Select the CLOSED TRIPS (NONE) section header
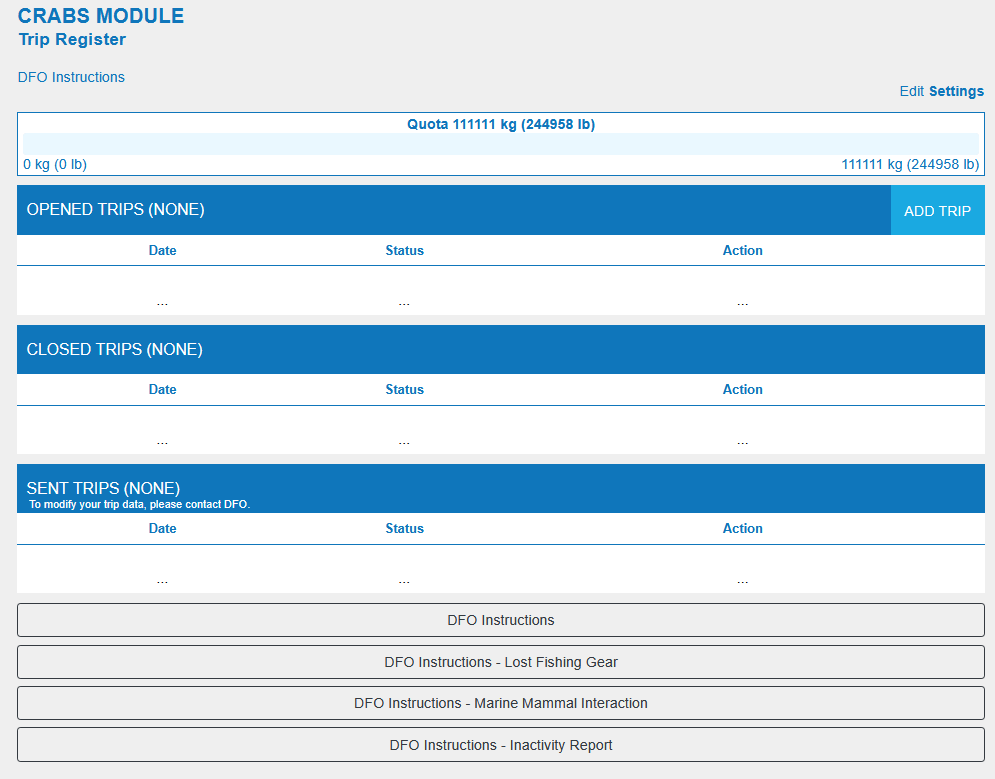This screenshot has height=779, width=995. click(114, 349)
